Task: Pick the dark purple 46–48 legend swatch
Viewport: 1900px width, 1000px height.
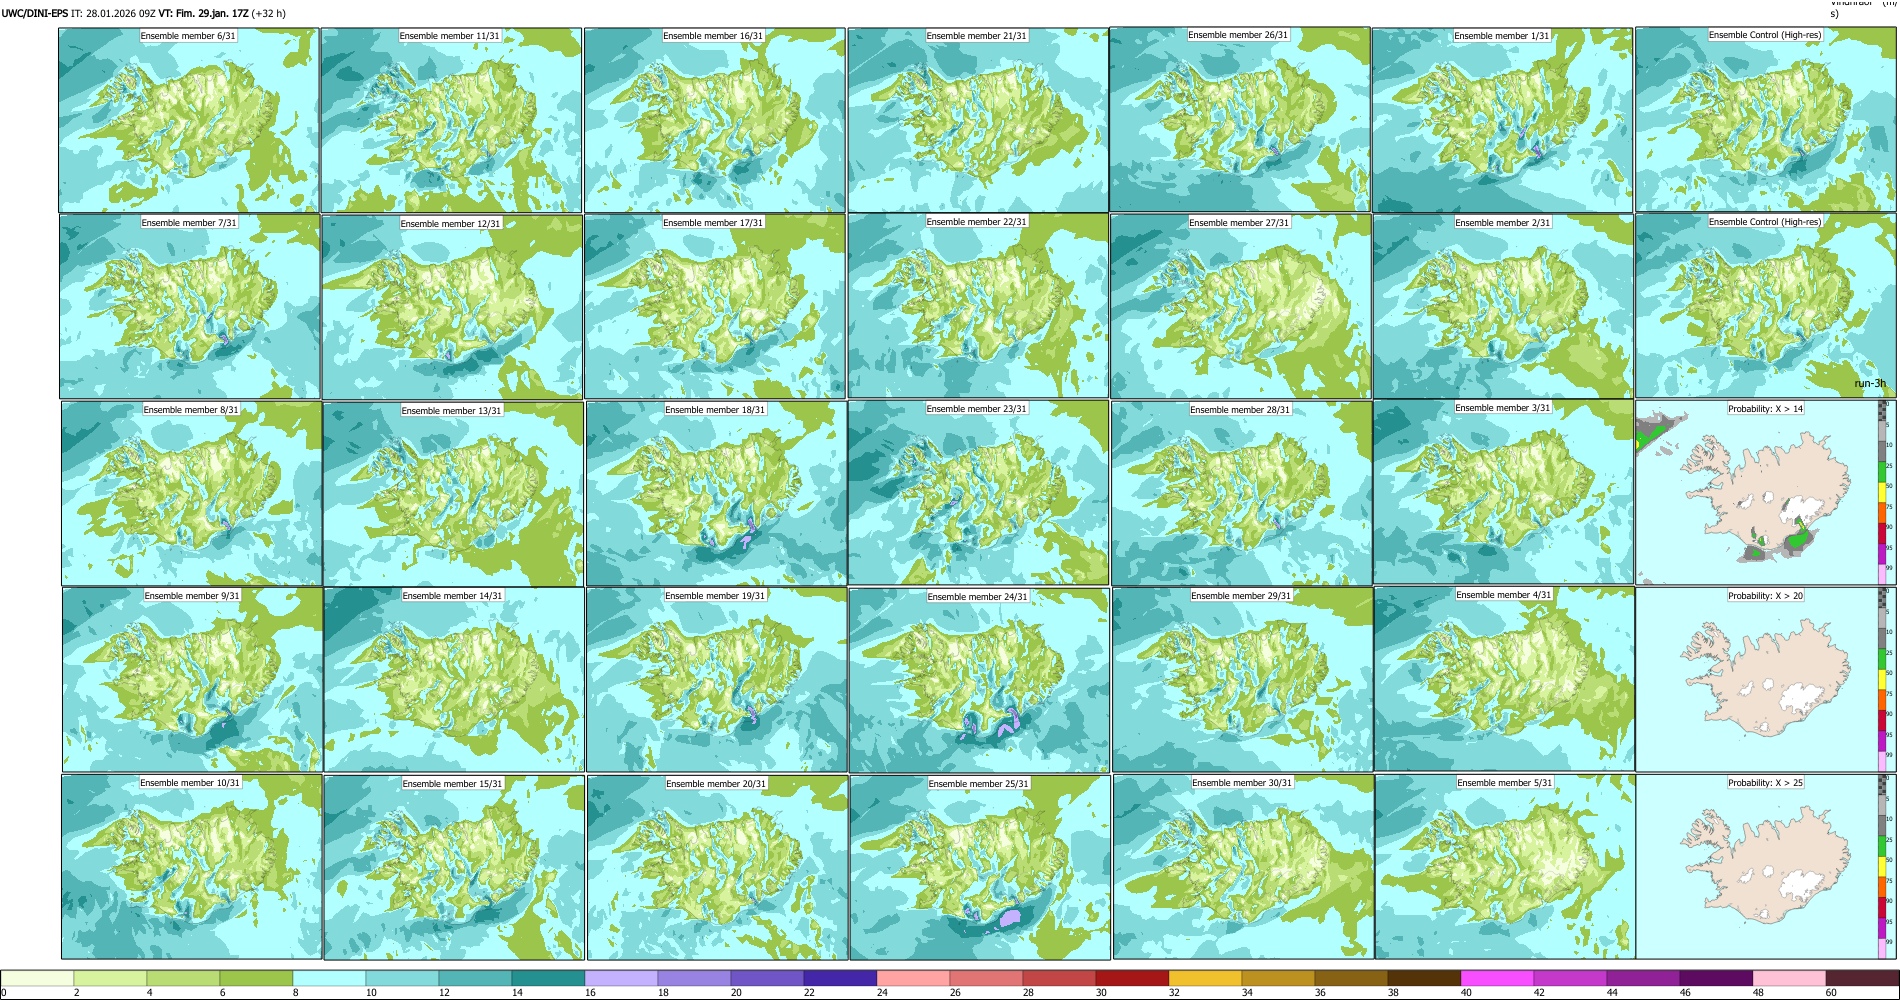Action: click(1716, 979)
